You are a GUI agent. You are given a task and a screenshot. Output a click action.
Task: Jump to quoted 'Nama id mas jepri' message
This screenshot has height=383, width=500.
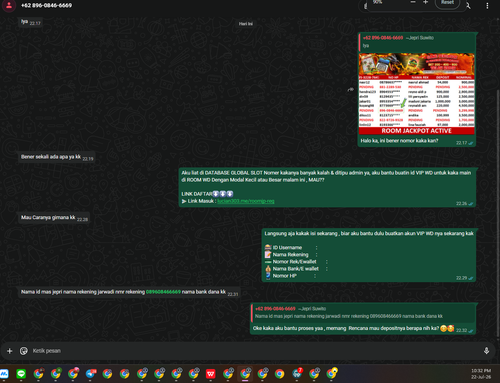pos(363,312)
